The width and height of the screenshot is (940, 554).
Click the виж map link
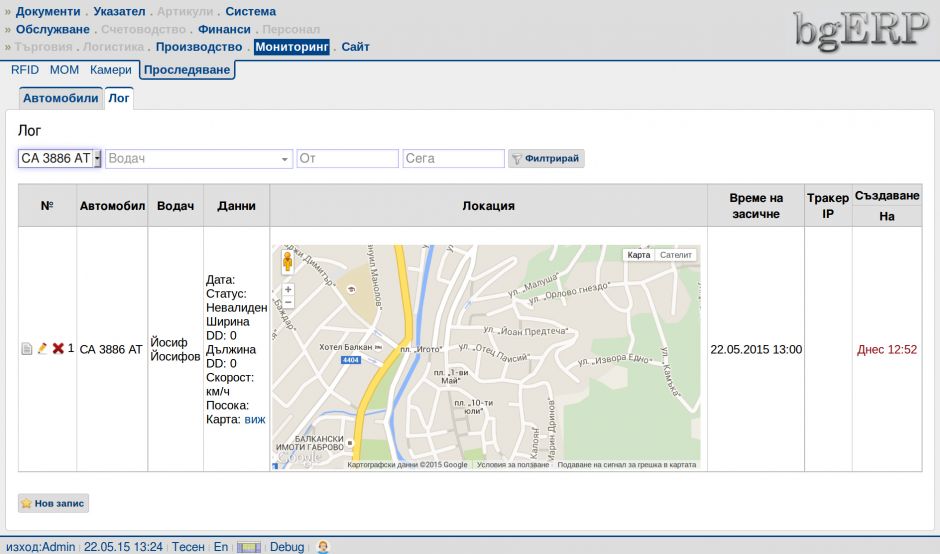tap(255, 419)
